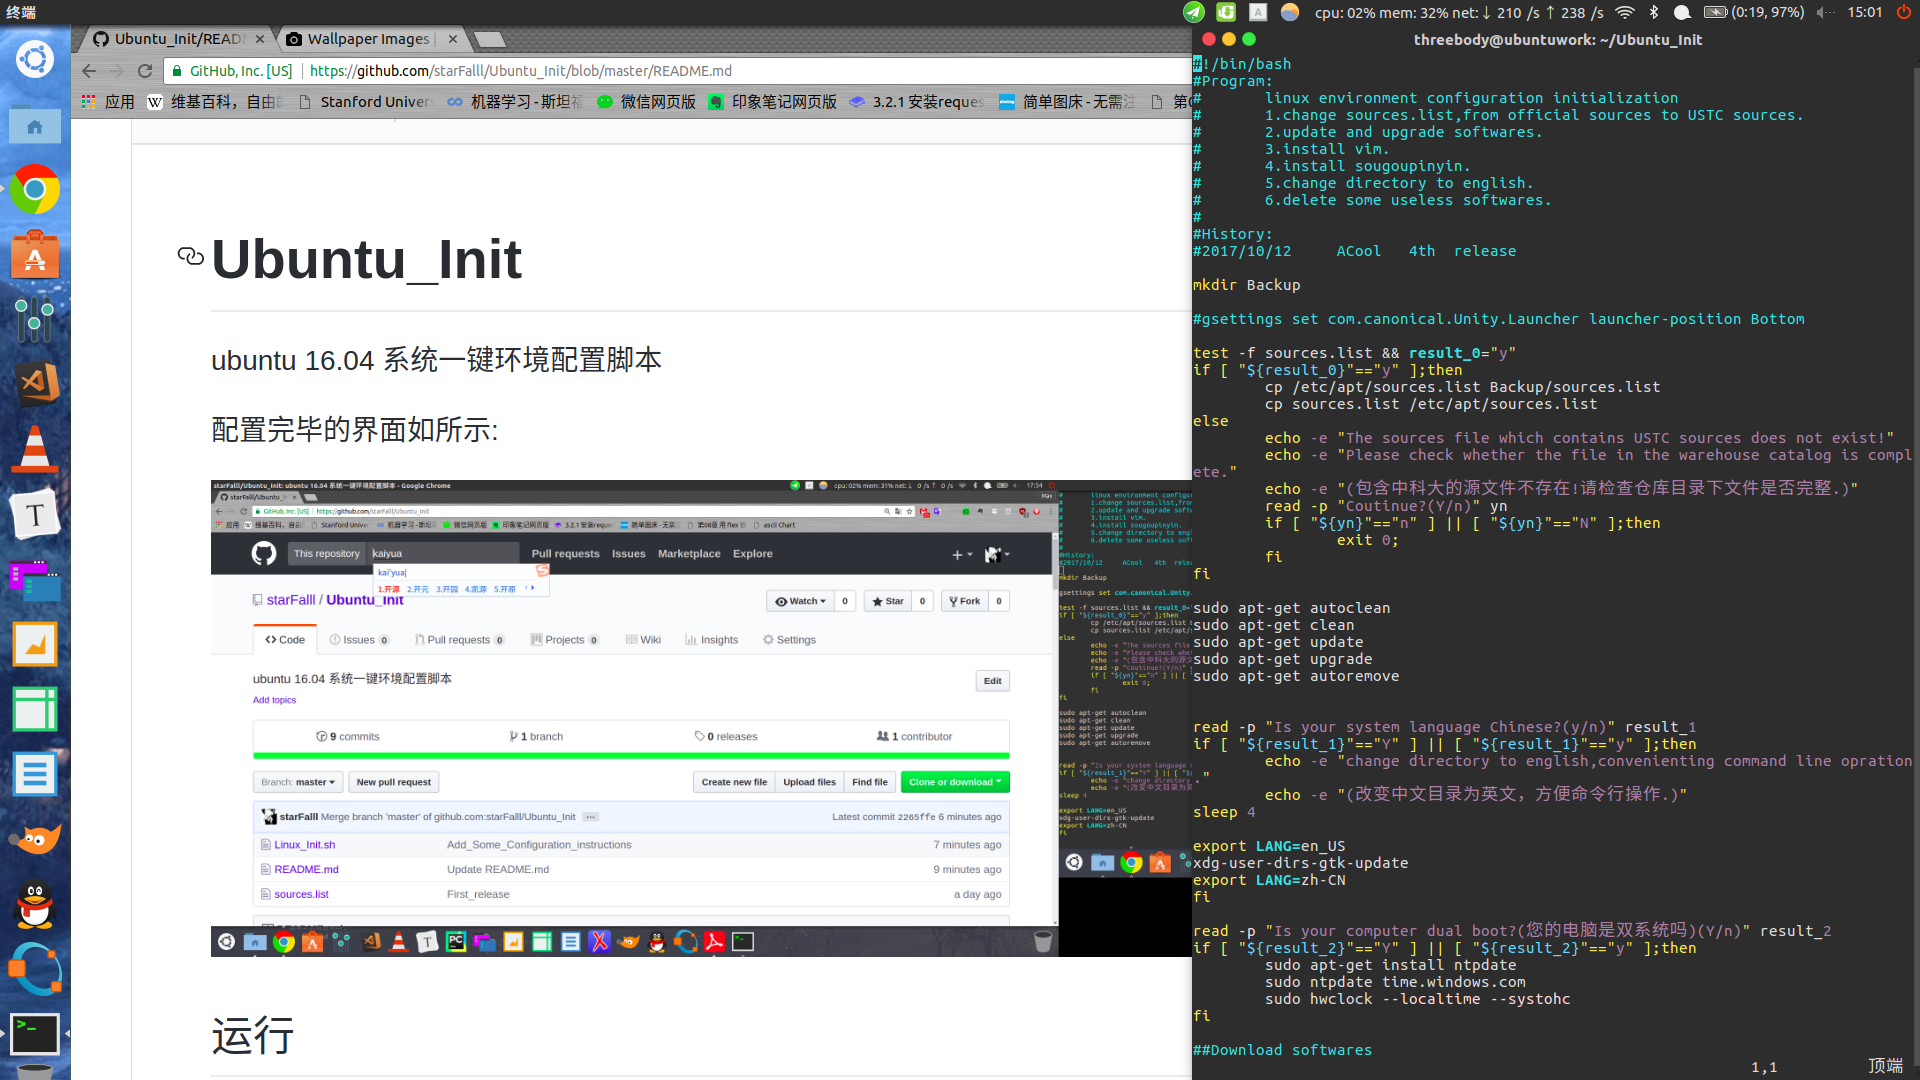Toggle the Bluetooth indicator in top panel
1920x1080 pixels.
1654,12
